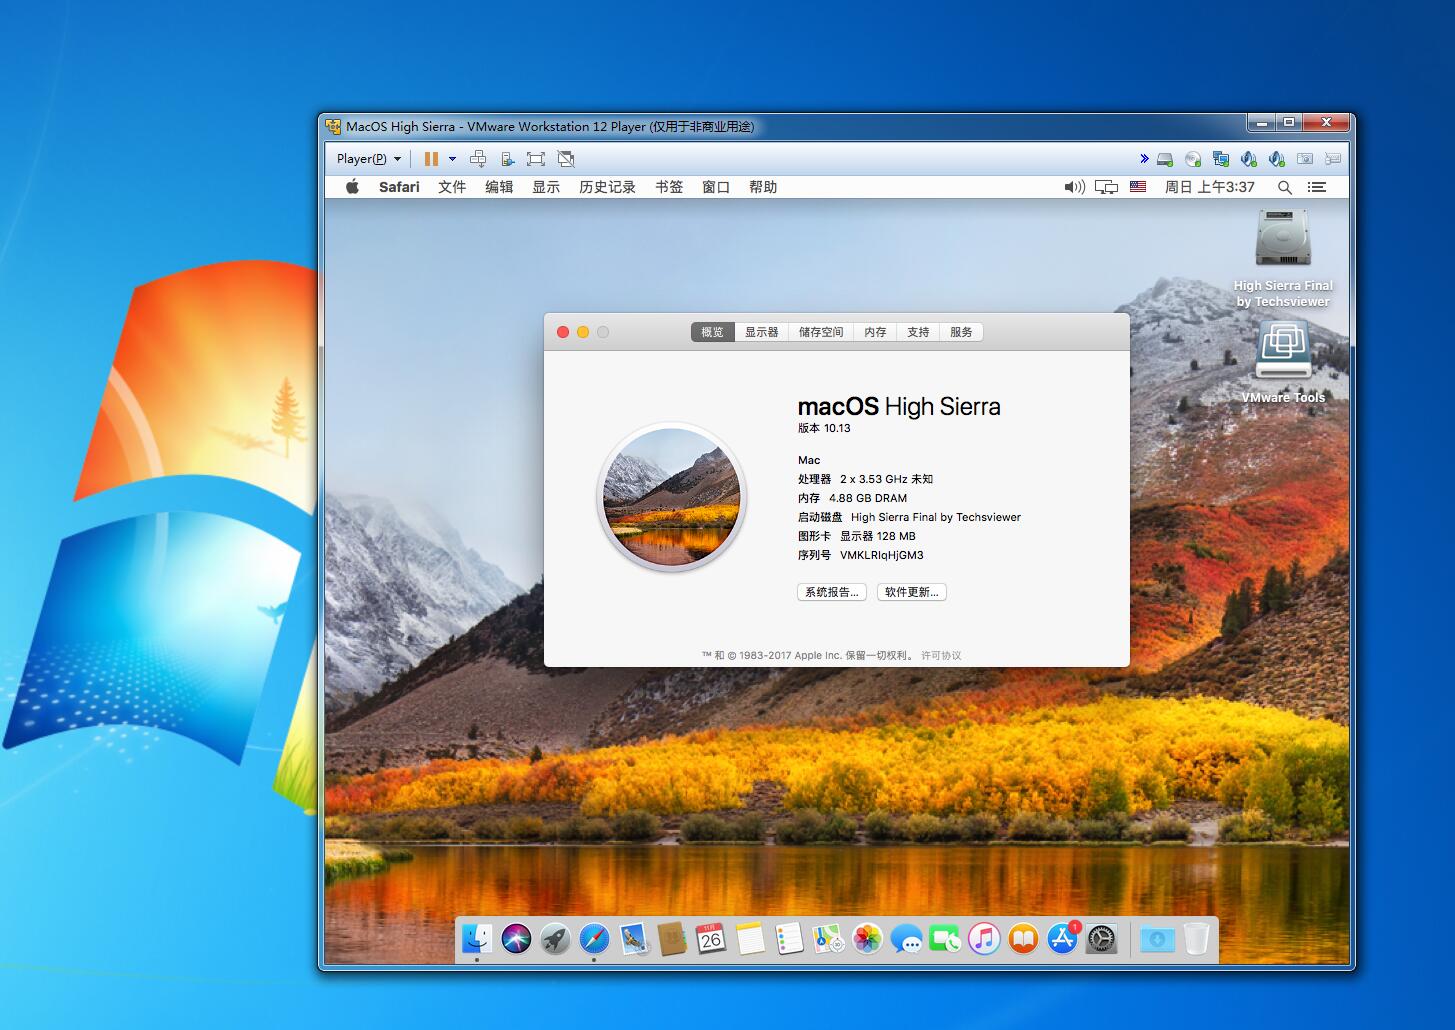Open the 窗口 menu

(716, 187)
